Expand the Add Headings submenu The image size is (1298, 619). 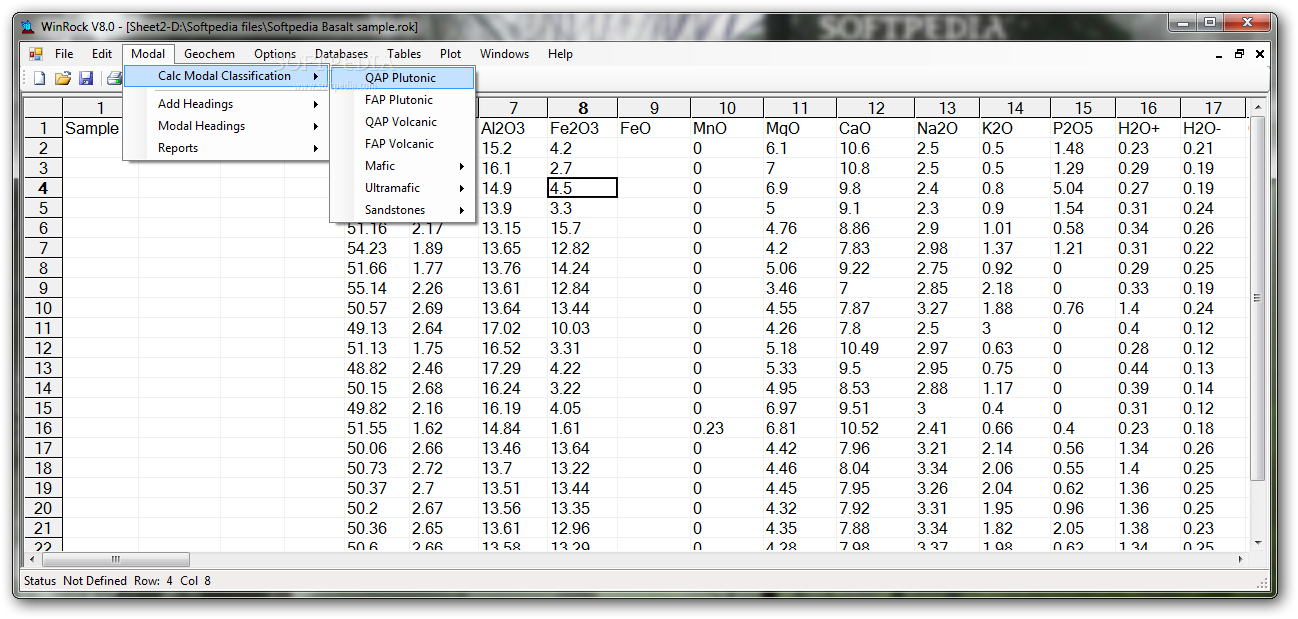point(226,104)
